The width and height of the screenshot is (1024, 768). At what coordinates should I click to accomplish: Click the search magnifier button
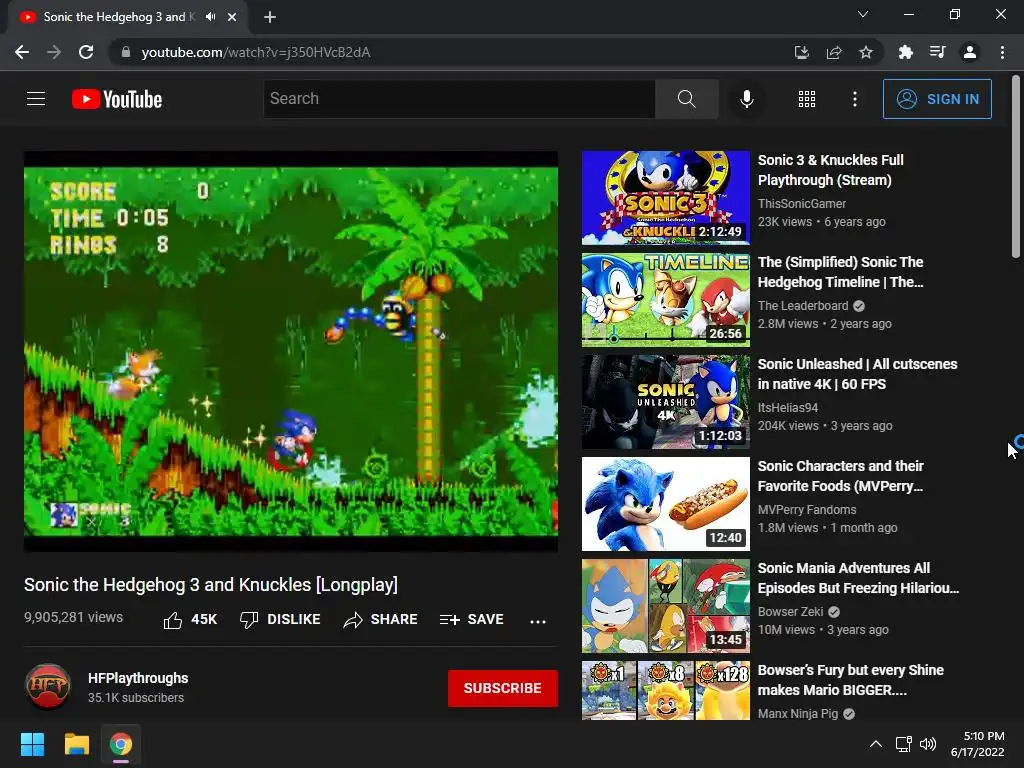click(686, 99)
